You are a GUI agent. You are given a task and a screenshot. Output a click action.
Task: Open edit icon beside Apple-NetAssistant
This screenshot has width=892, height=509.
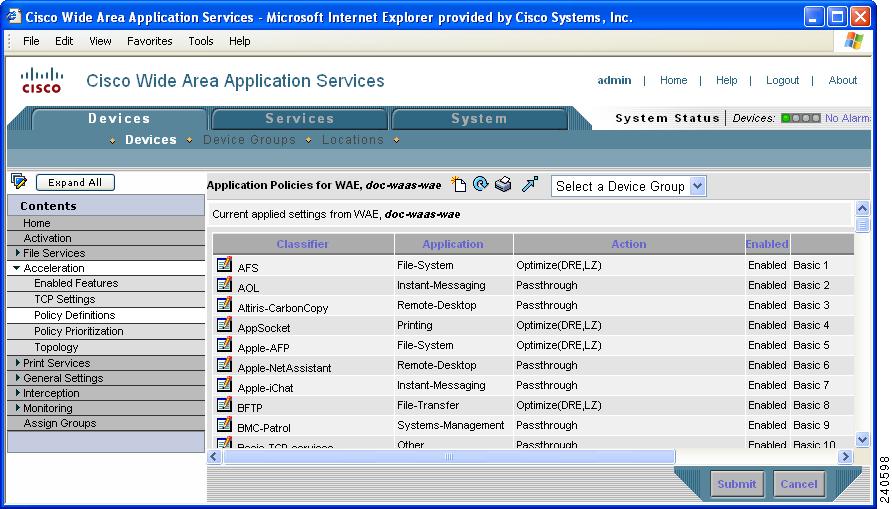coord(224,365)
